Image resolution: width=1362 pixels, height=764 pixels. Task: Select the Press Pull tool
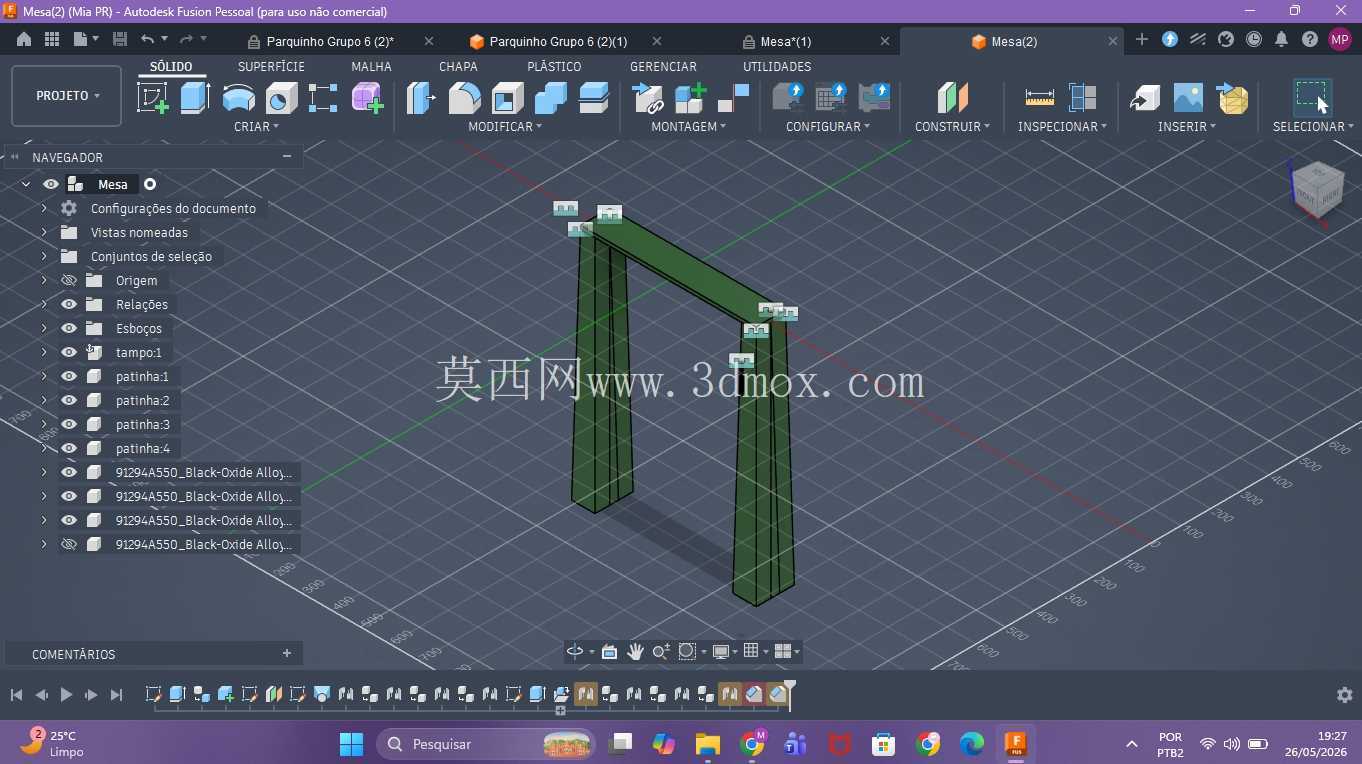(421, 98)
